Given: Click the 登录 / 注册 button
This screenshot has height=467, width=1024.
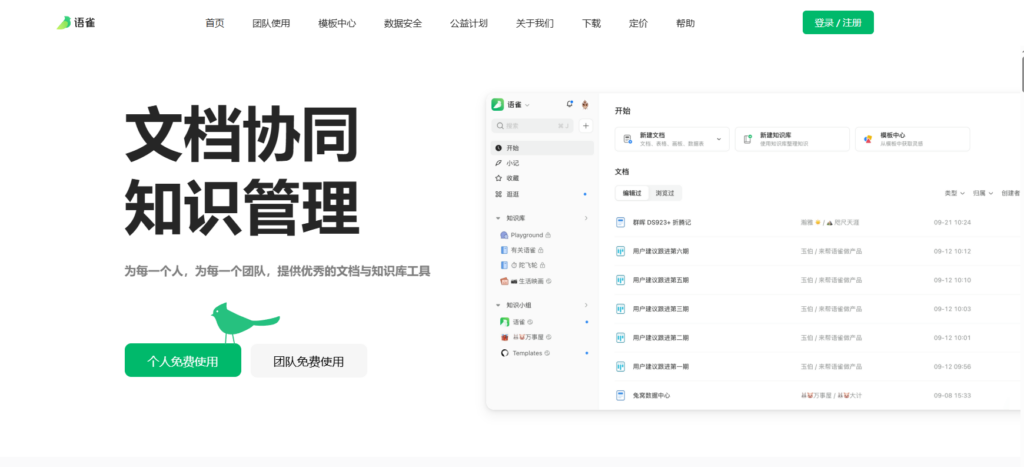Looking at the screenshot, I should pos(837,23).
